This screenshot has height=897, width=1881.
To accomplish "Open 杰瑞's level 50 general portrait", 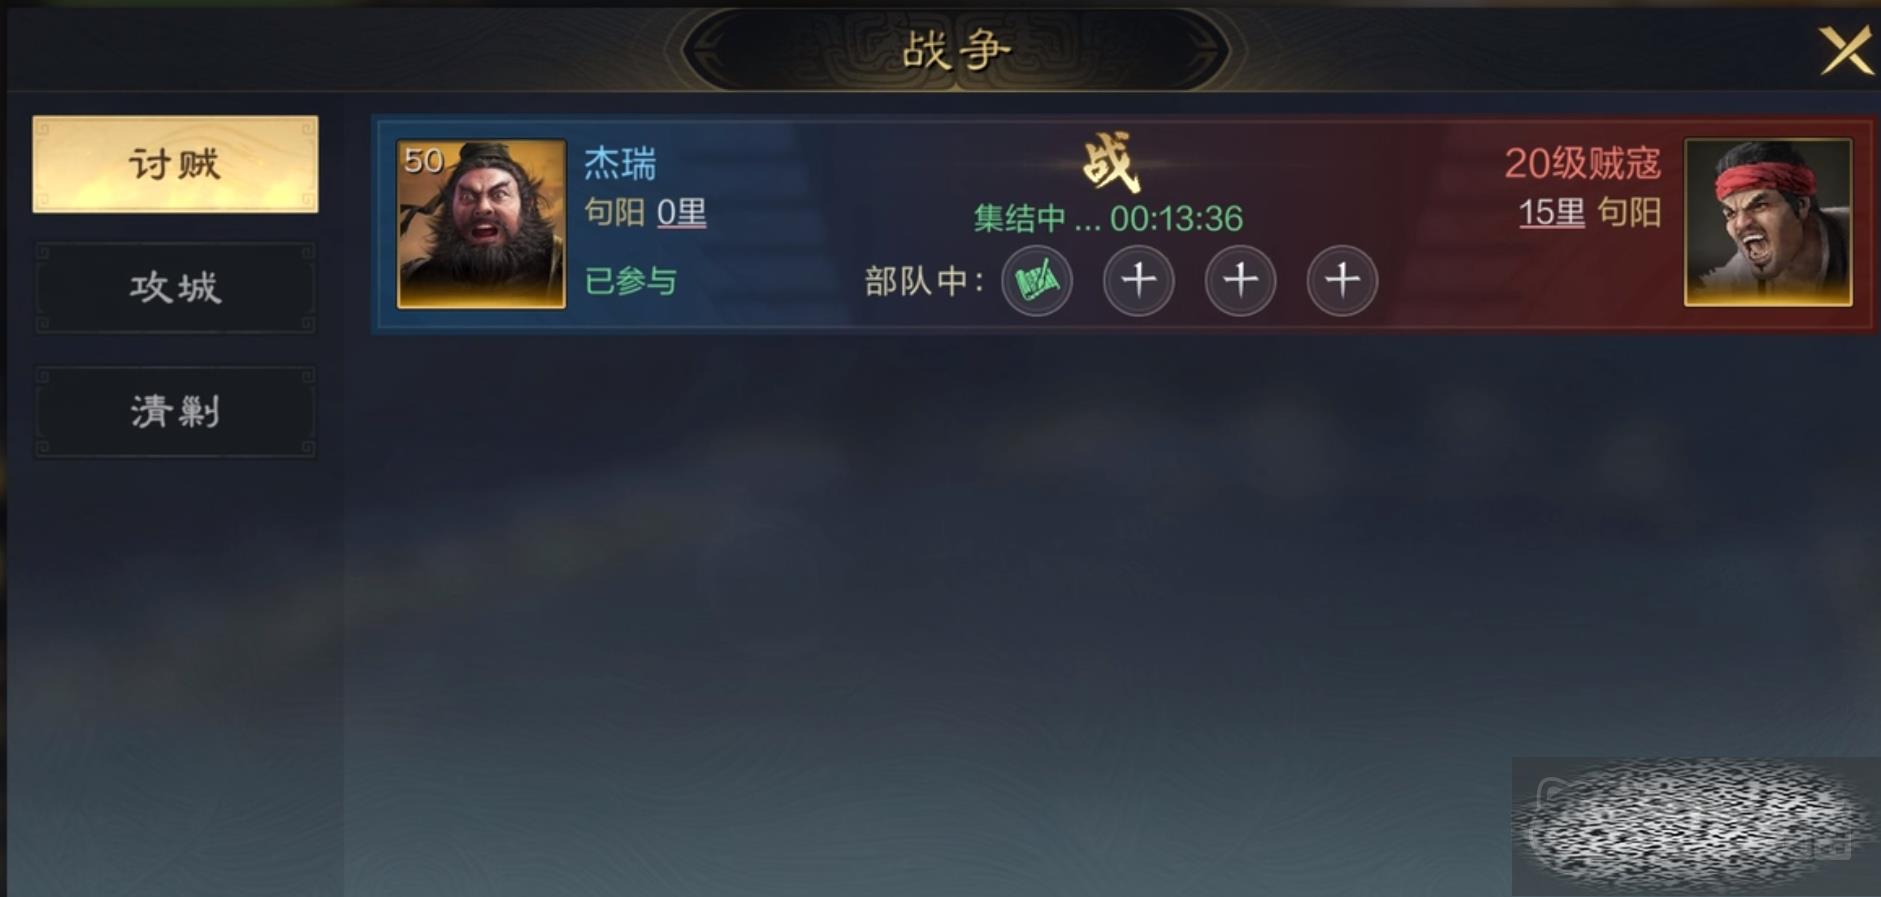I will tap(481, 224).
